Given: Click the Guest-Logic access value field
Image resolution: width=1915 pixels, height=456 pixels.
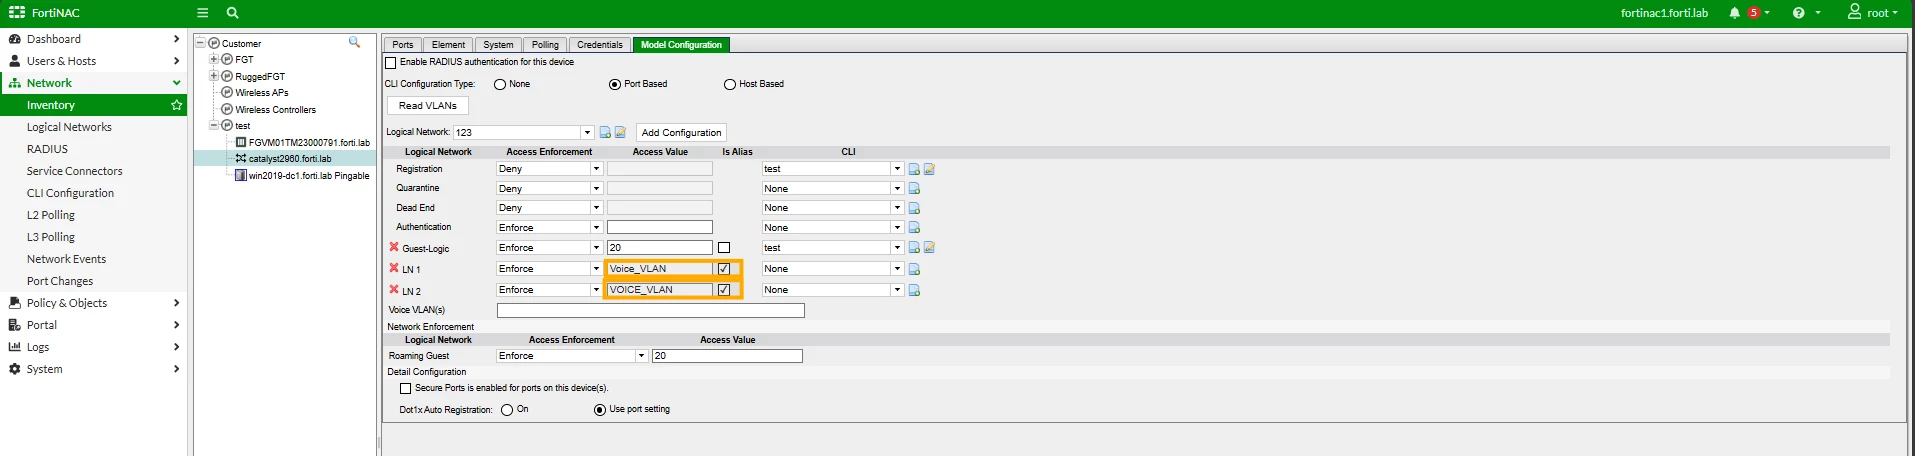Looking at the screenshot, I should click(x=660, y=248).
